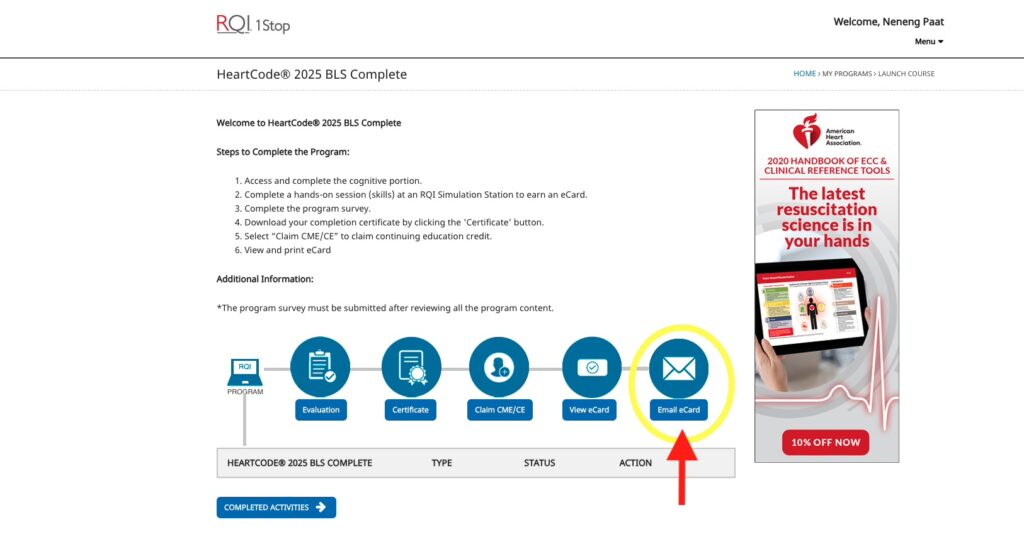Screen dimensions: 1024x539
Task: Click the ACTION column header
Action: [x=635, y=463]
